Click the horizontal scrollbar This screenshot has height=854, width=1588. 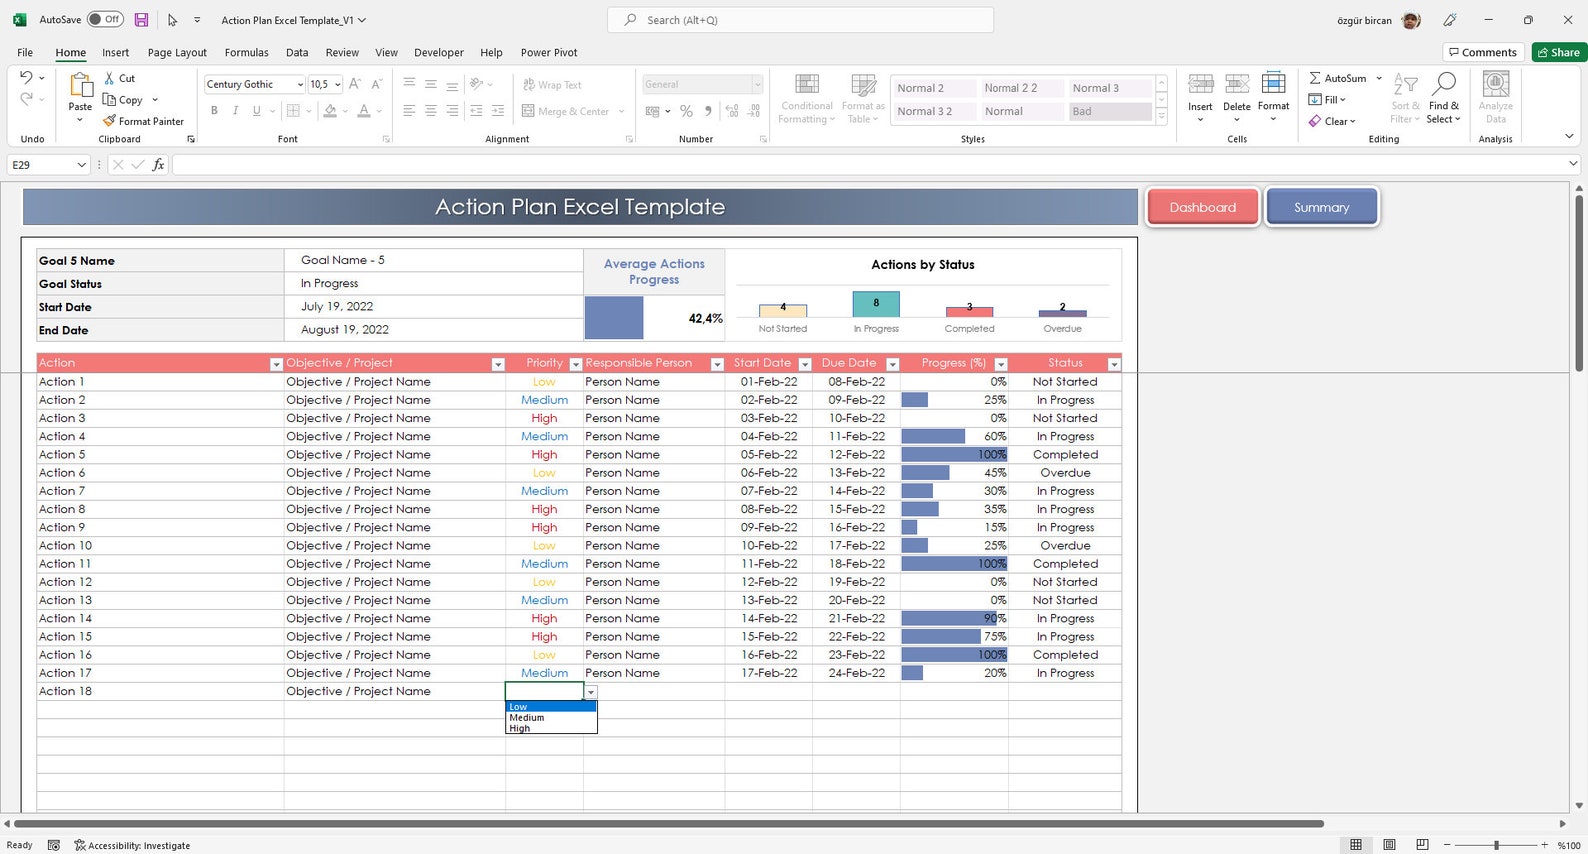pos(668,824)
